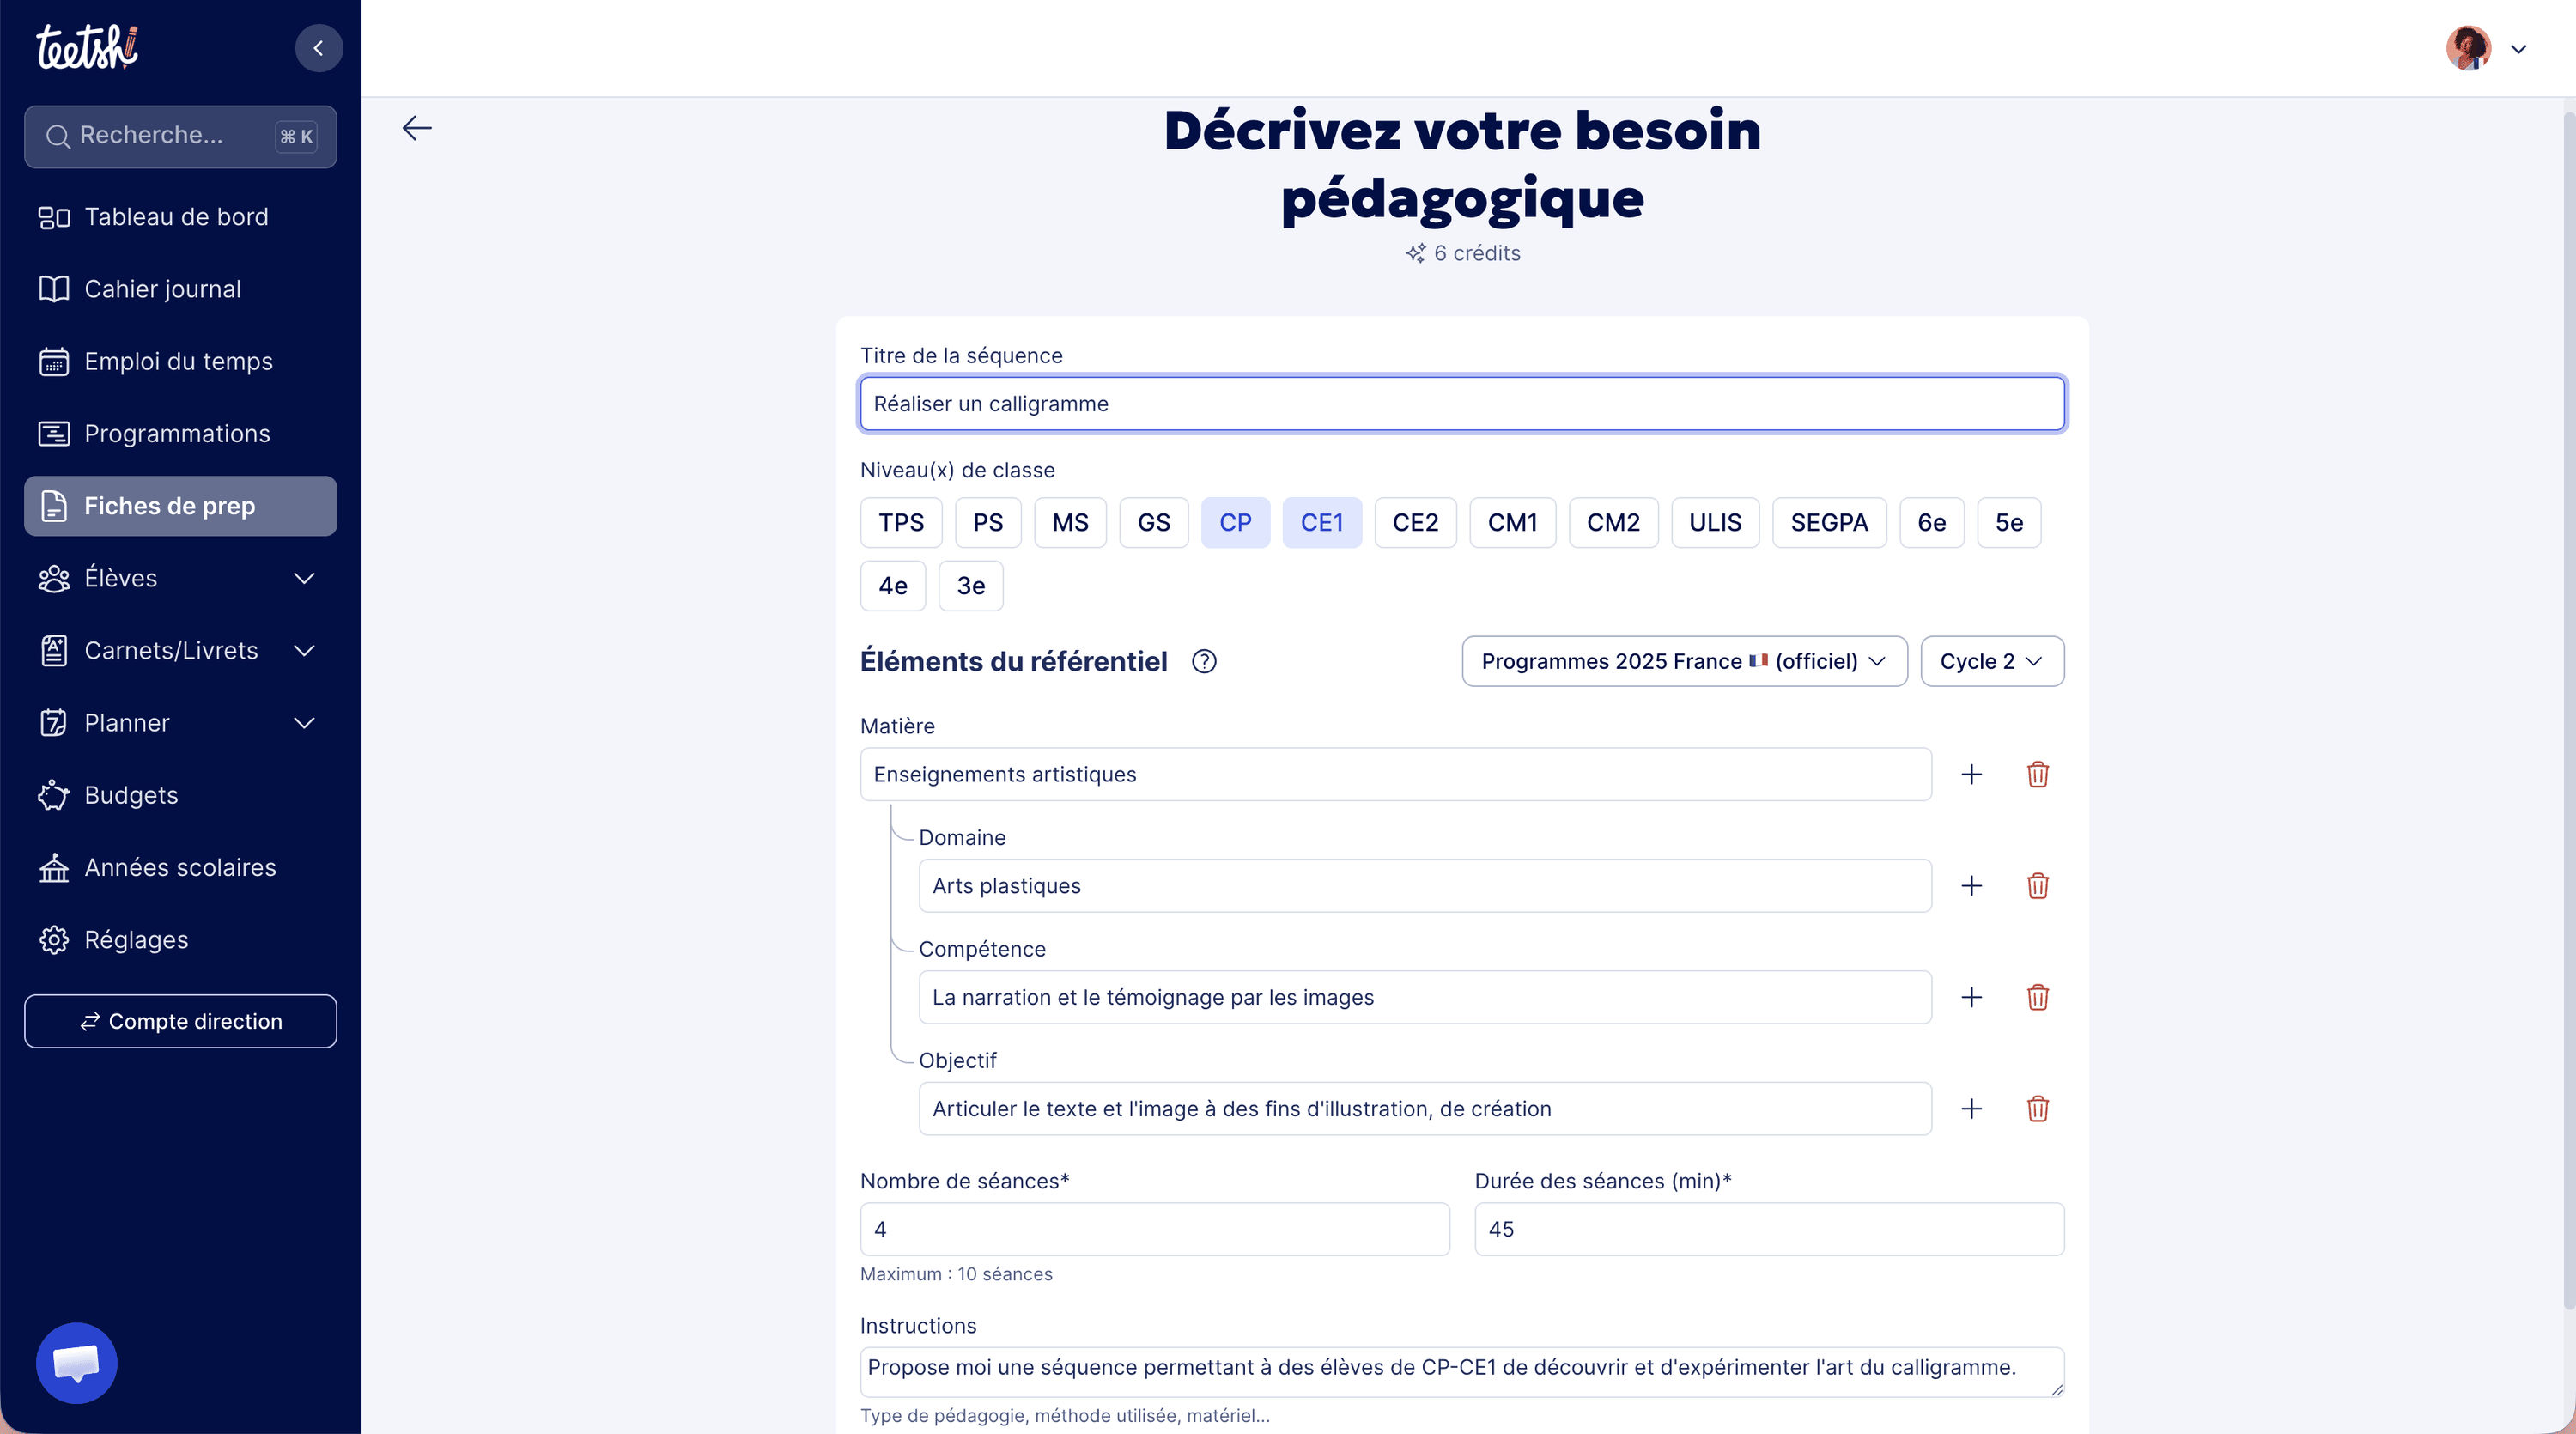The height and width of the screenshot is (1434, 2576).
Task: Open the Cycle 2 selector
Action: pos(1991,661)
